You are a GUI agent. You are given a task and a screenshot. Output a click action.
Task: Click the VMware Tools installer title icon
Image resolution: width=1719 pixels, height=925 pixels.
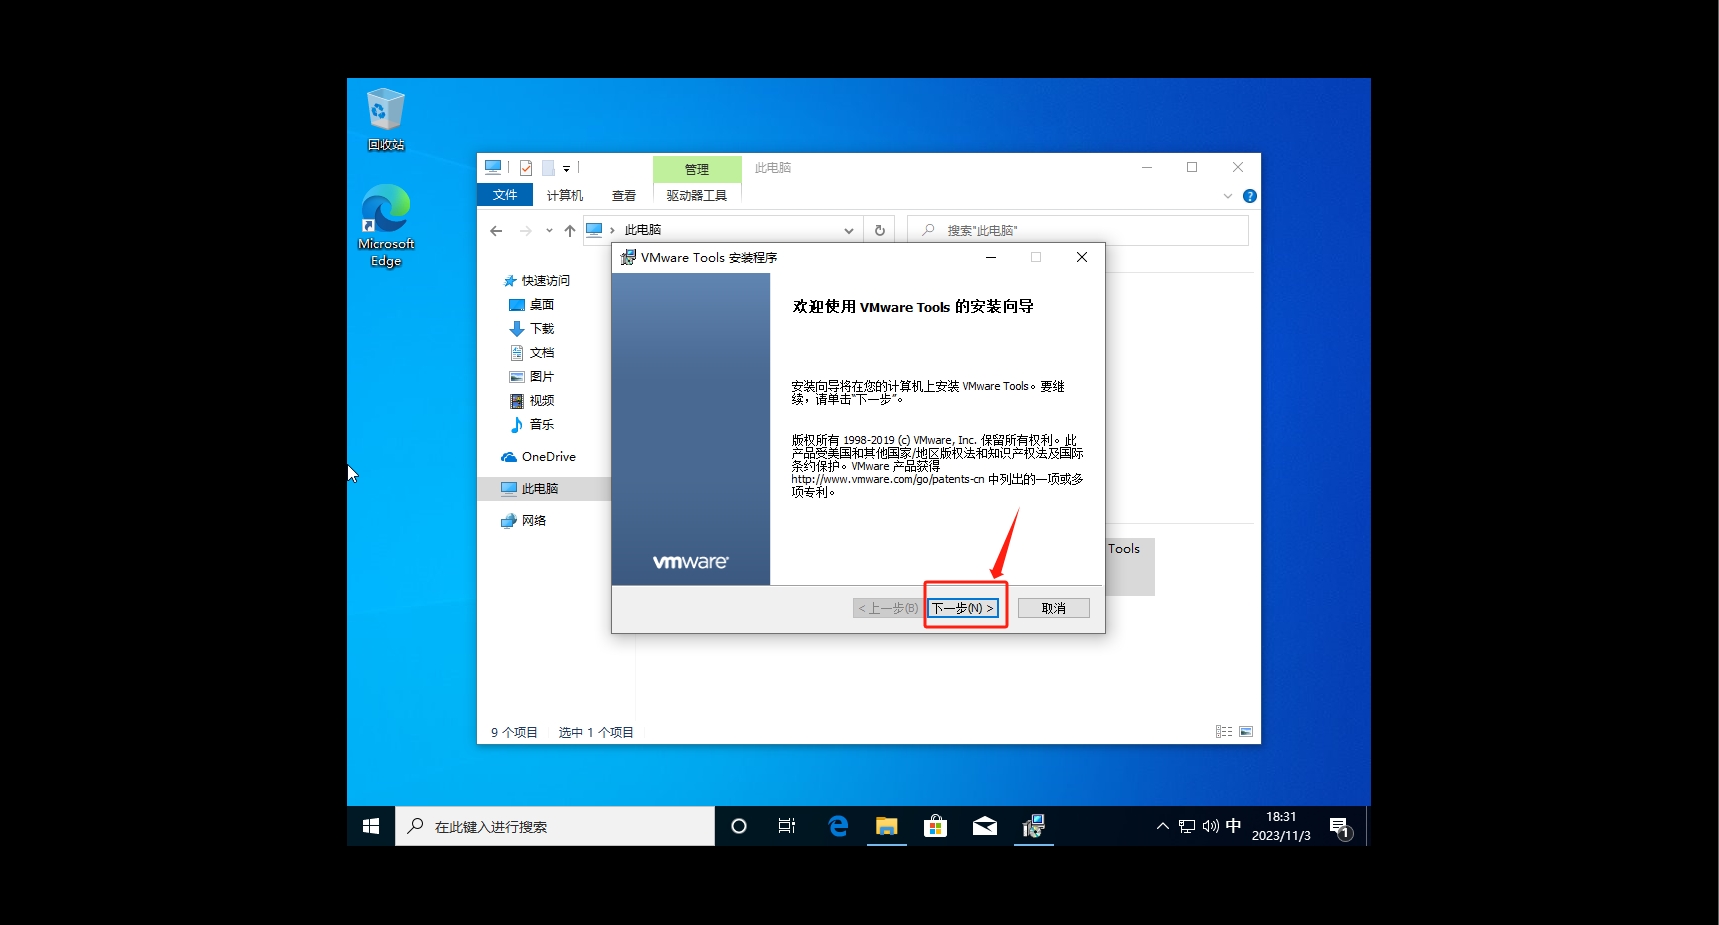coord(628,257)
